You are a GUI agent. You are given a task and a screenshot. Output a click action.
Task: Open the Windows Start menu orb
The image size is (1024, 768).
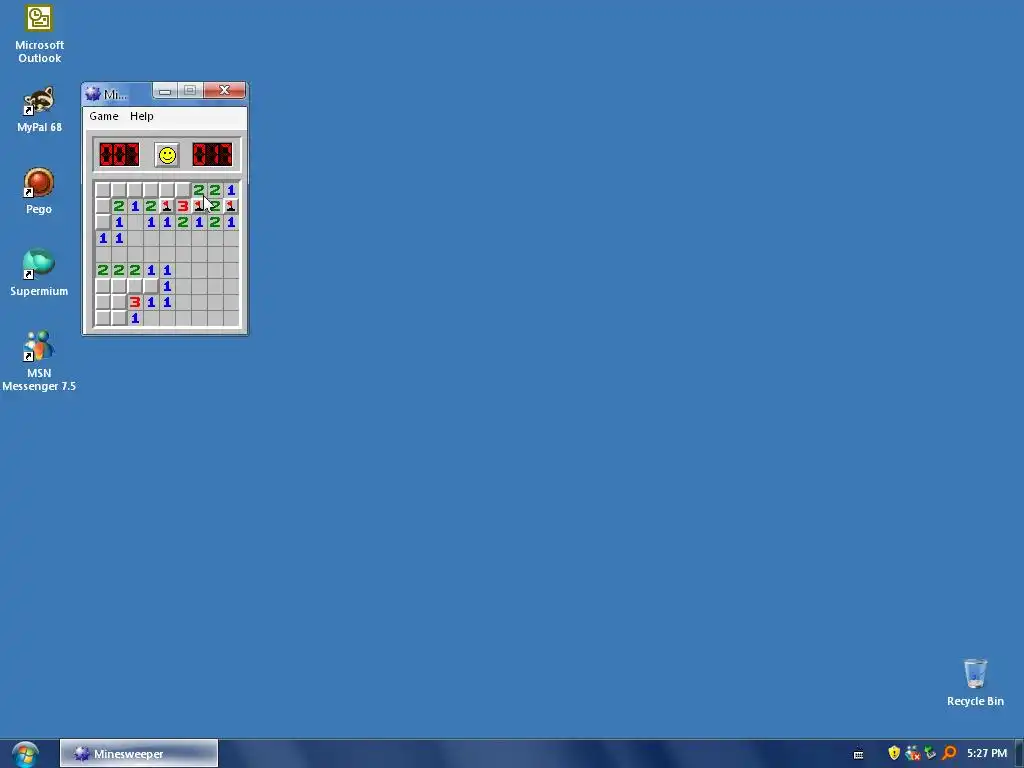coord(25,754)
